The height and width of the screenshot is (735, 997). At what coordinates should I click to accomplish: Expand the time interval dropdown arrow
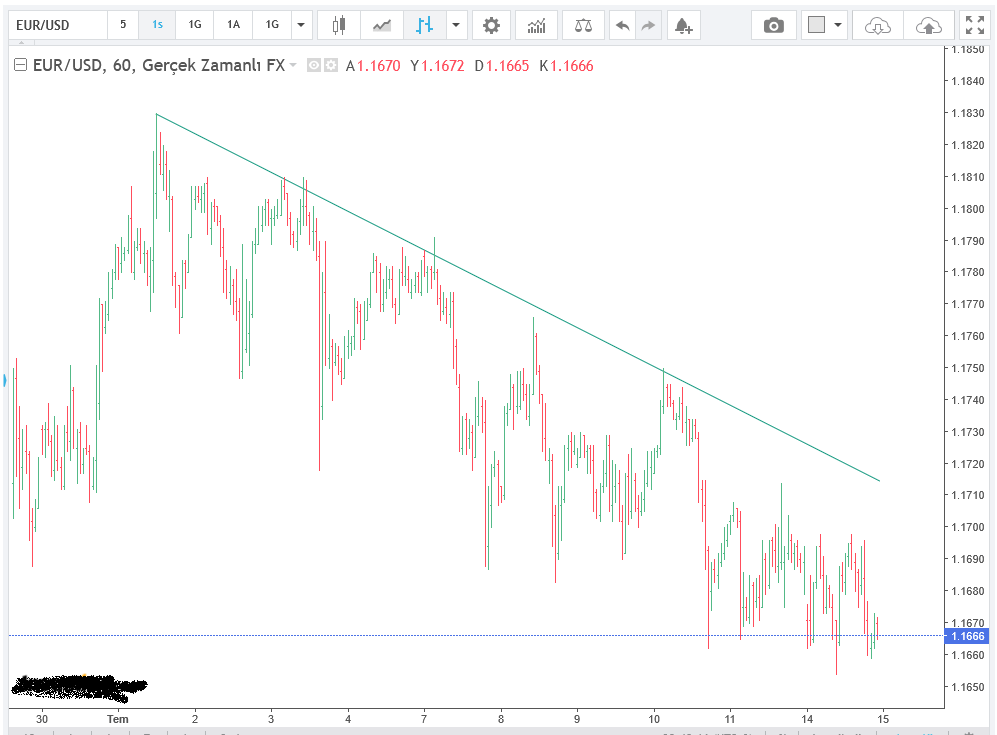[x=302, y=25]
